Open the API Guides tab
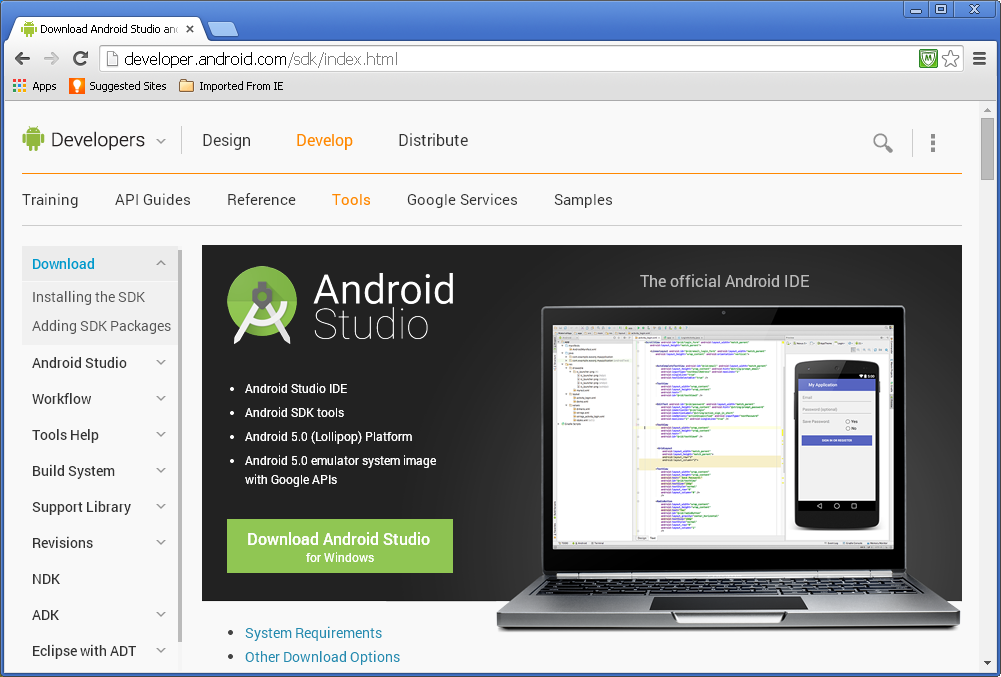This screenshot has height=677, width=1001. click(x=153, y=200)
